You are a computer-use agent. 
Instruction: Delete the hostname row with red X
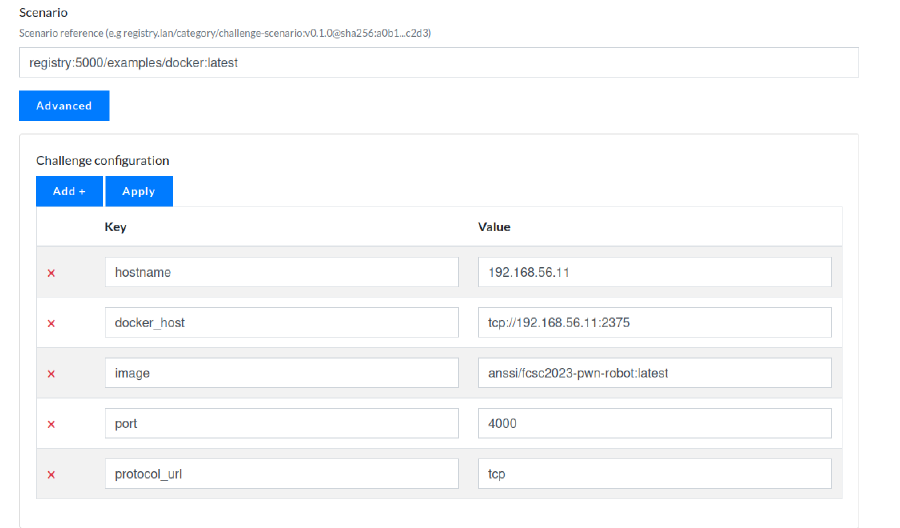[x=51, y=273]
